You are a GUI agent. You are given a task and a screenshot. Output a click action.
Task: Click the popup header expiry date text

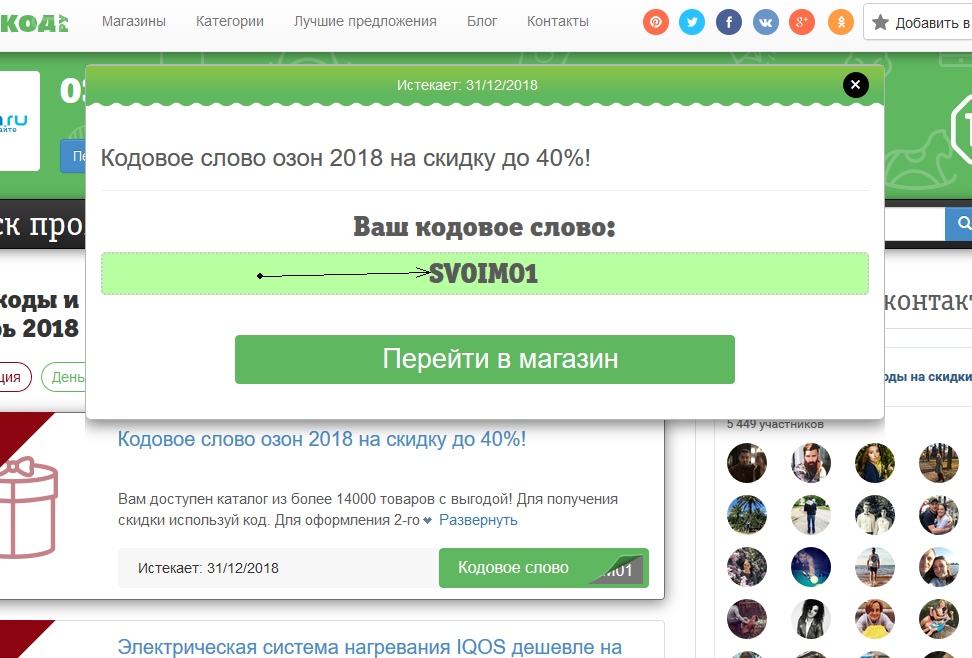[467, 85]
